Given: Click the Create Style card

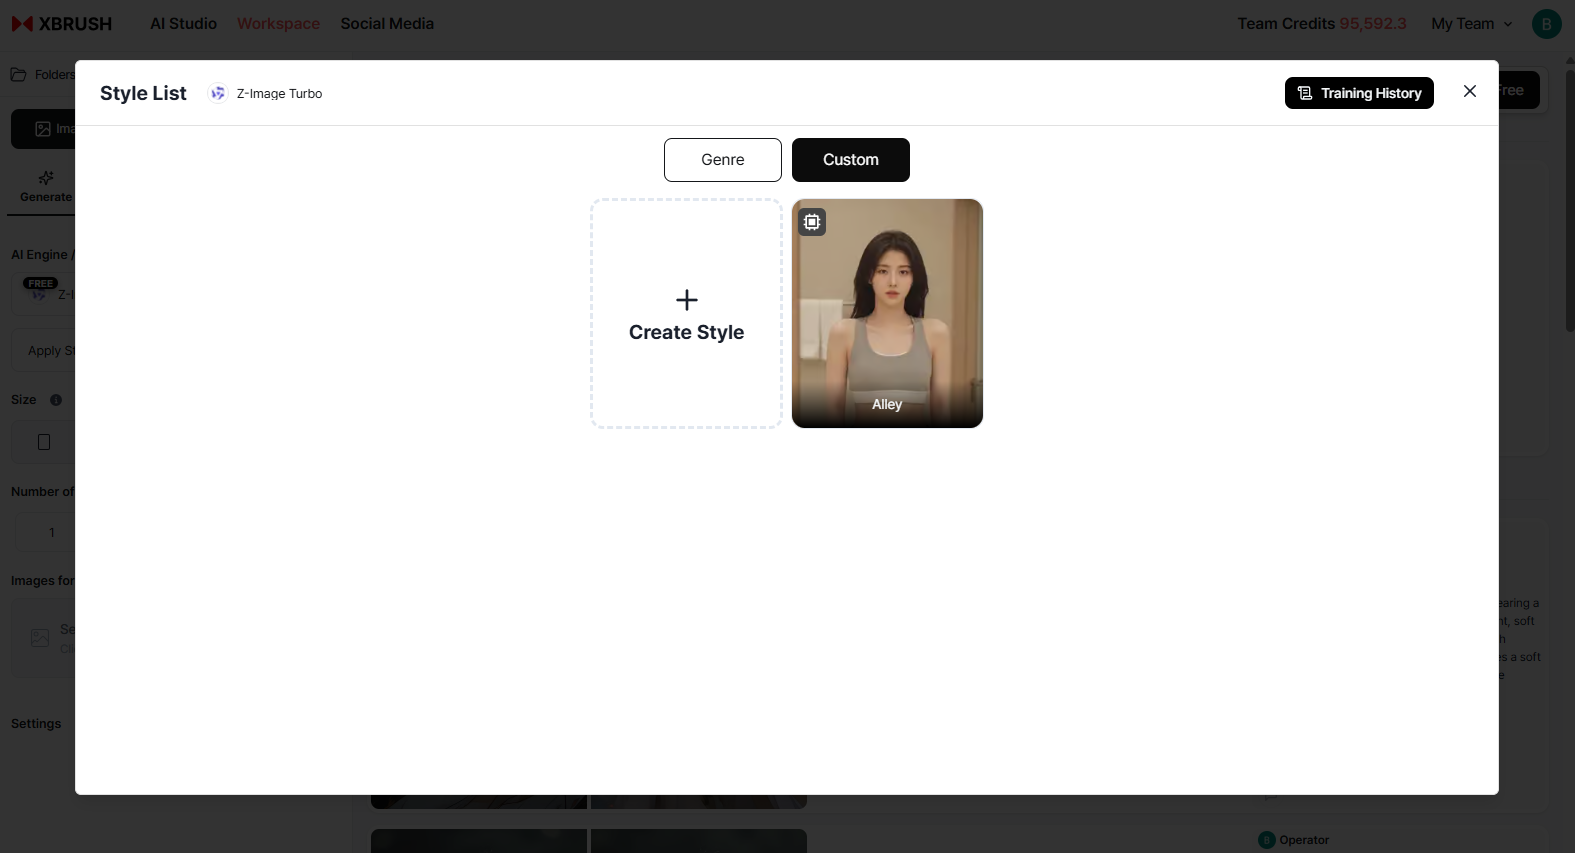Looking at the screenshot, I should [x=687, y=313].
